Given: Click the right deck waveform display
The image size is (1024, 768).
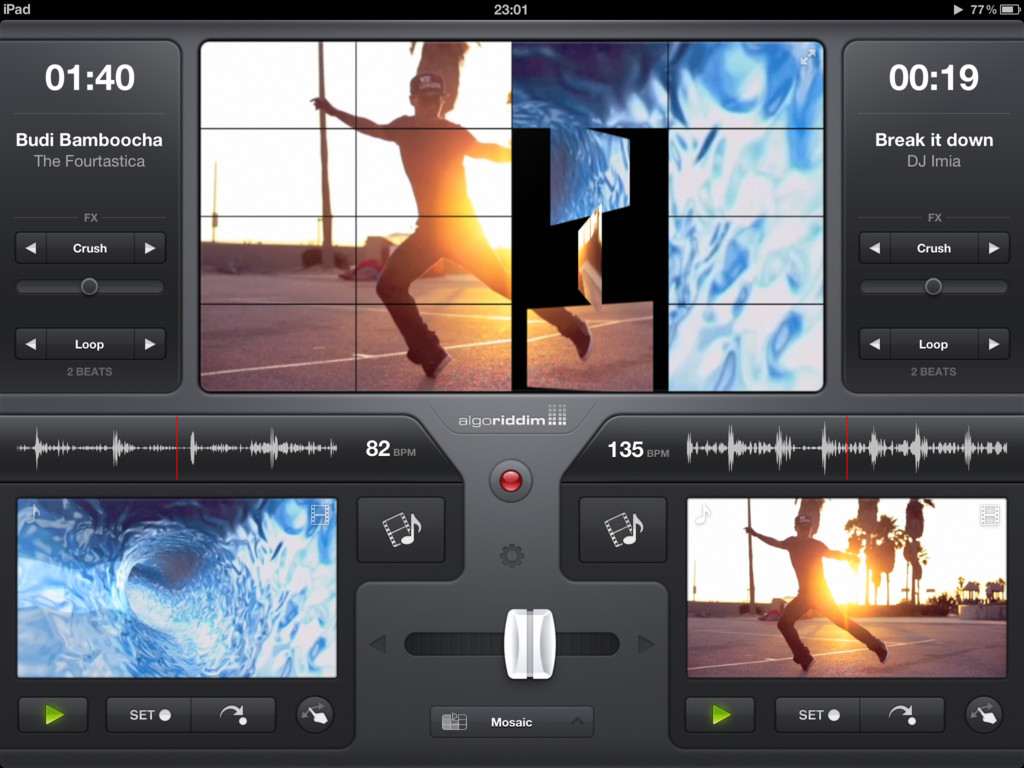Looking at the screenshot, I should (847, 449).
